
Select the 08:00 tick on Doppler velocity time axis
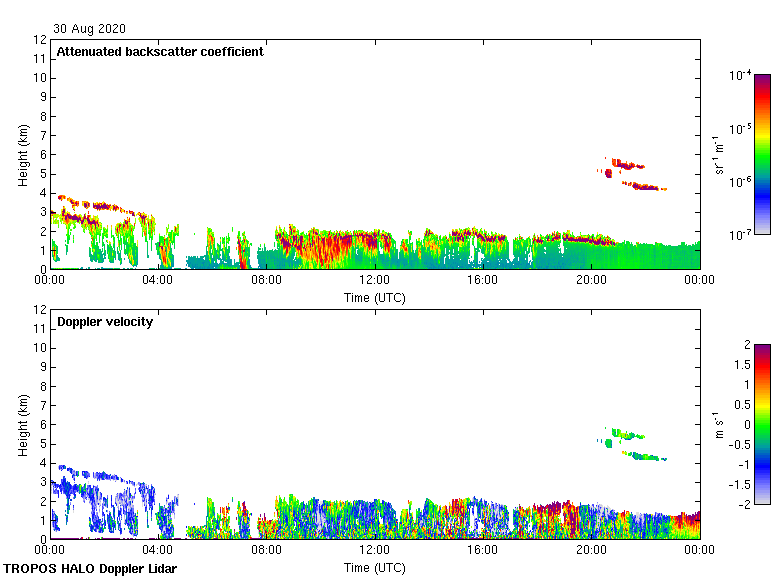266,551
